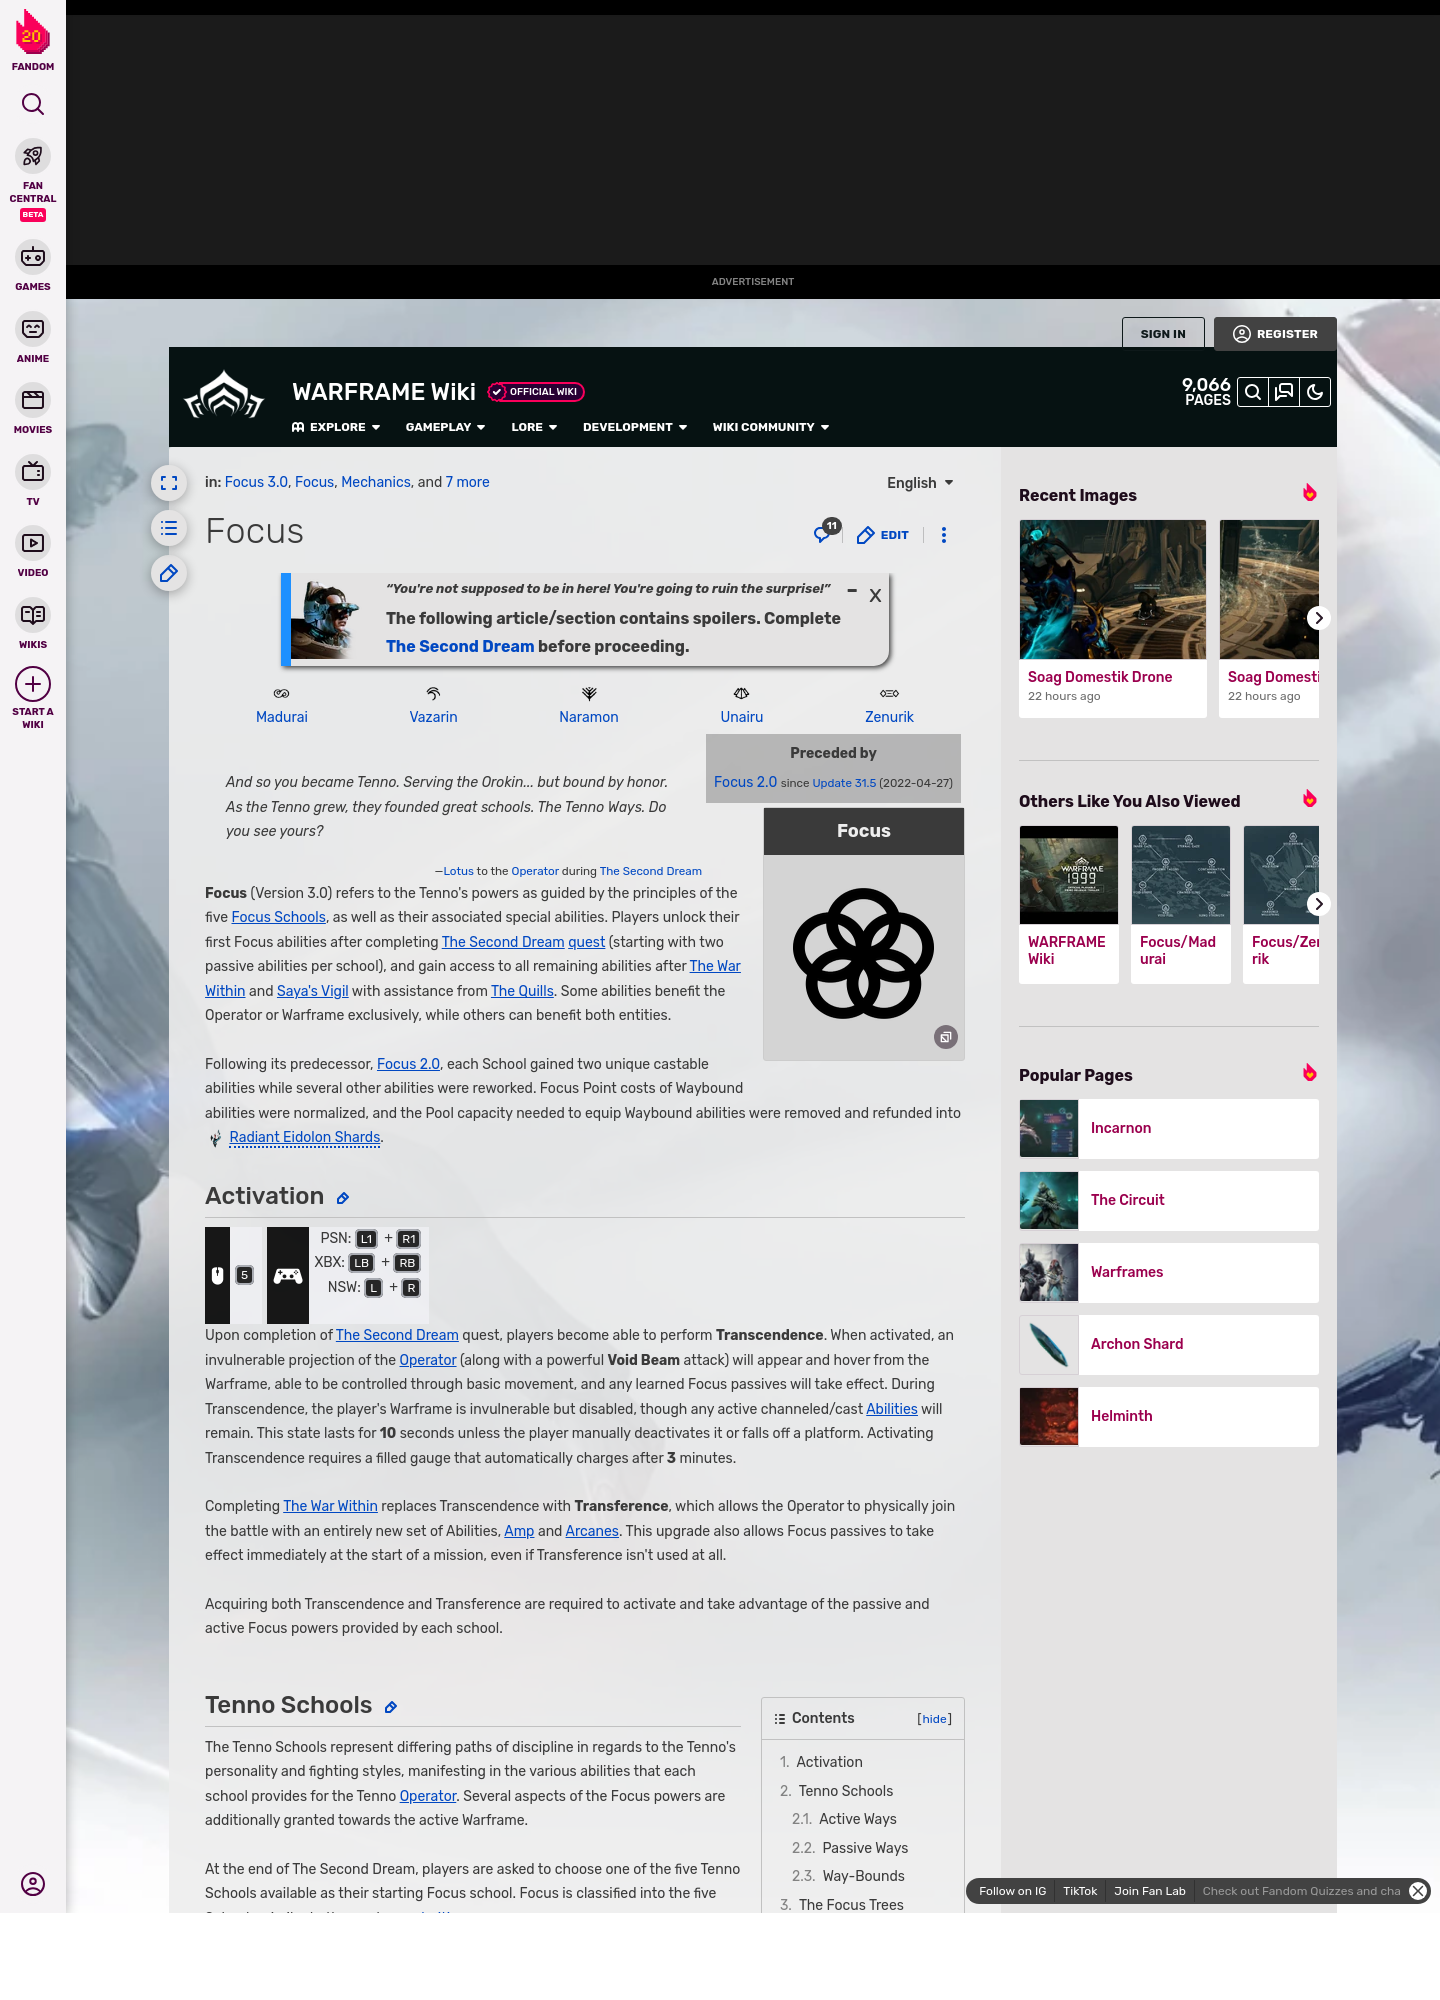Click the Warframe lotus logo
The width and height of the screenshot is (1440, 2000).
pyautogui.click(x=224, y=396)
